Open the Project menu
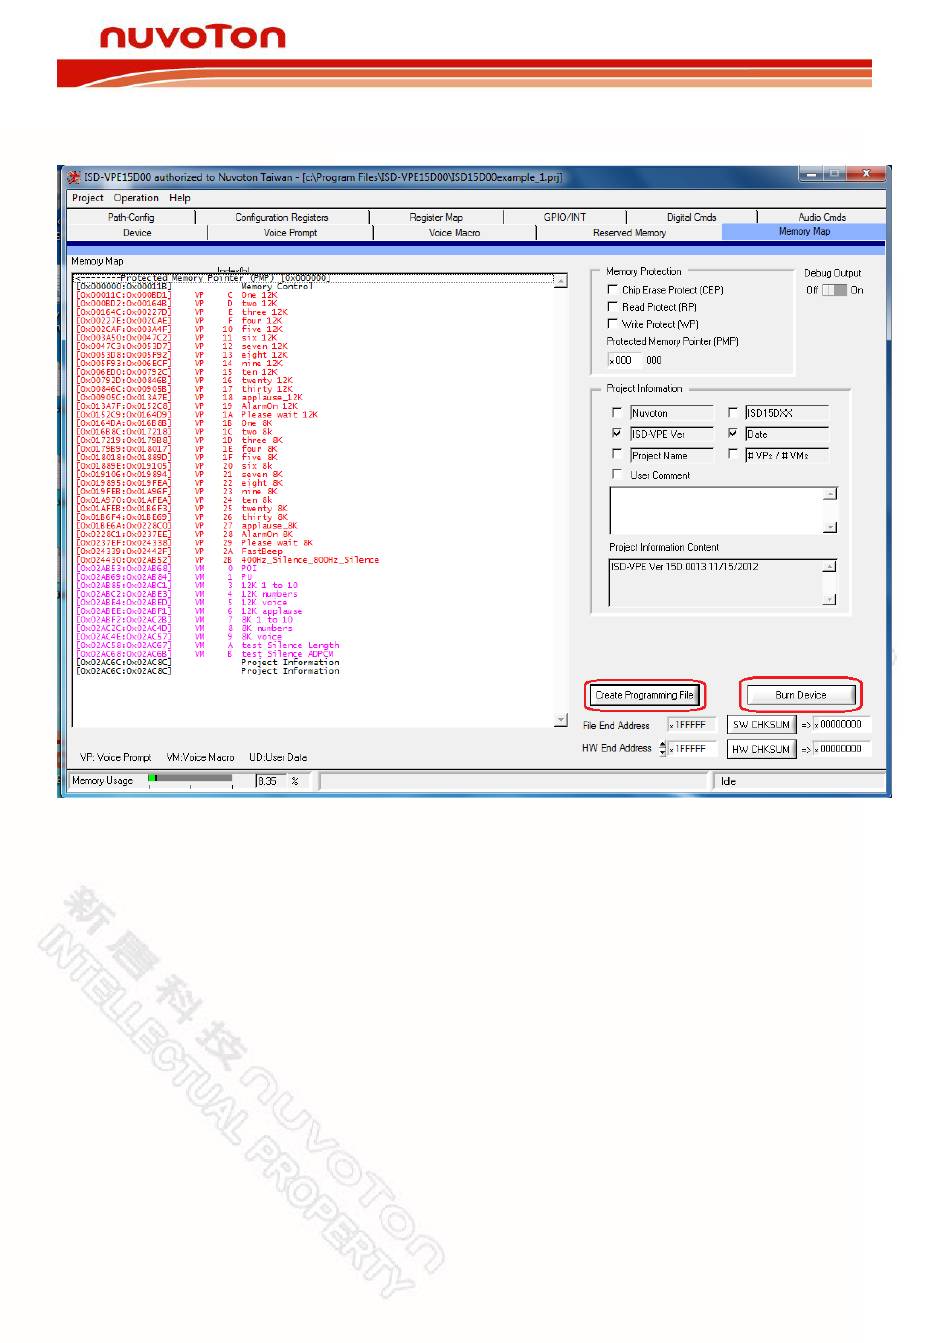Image resolution: width=950 pixels, height=1343 pixels. click(88, 198)
